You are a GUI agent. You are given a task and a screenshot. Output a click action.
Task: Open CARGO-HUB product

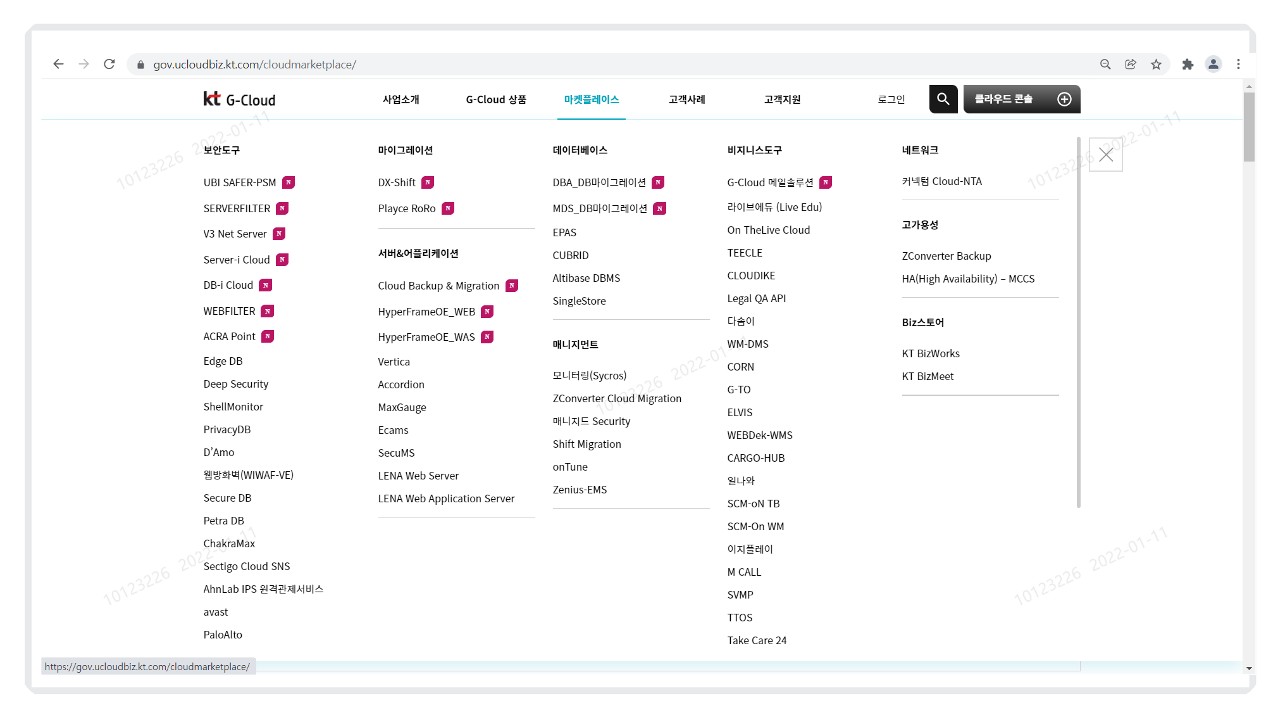pos(756,458)
